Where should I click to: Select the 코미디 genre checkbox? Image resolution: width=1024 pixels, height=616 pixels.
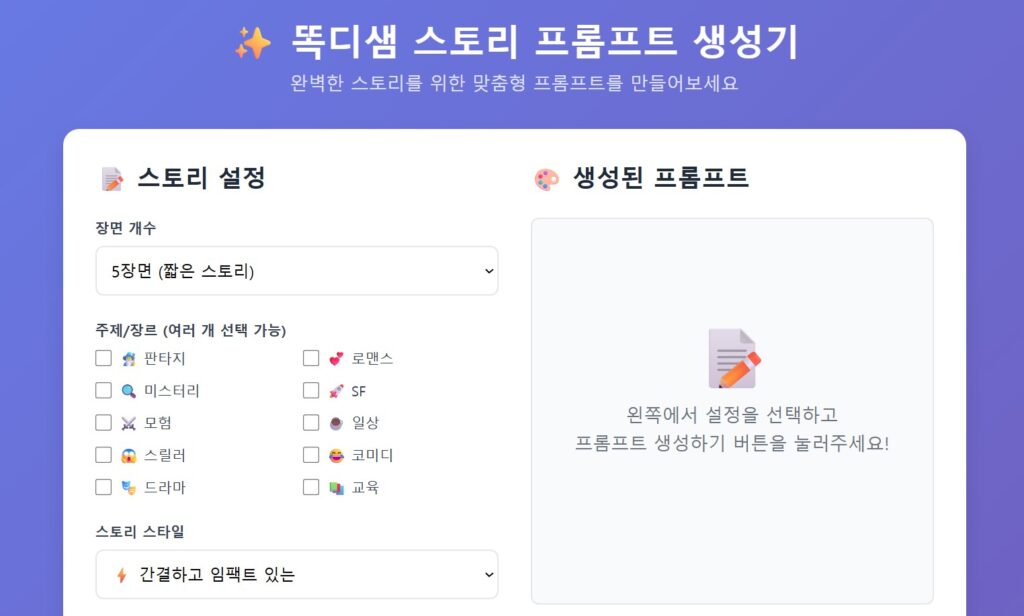(311, 455)
